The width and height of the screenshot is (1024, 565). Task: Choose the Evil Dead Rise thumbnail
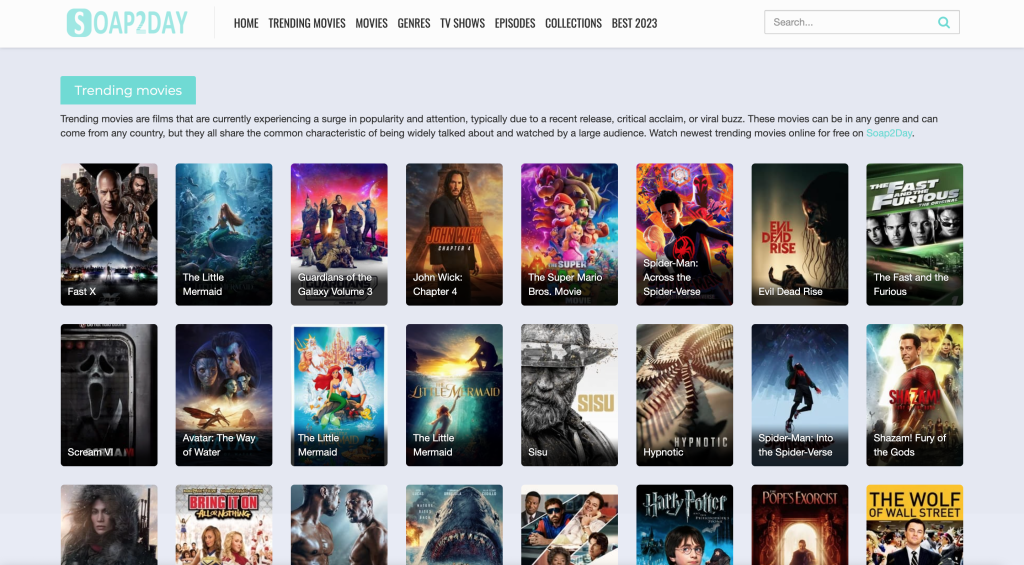(799, 234)
